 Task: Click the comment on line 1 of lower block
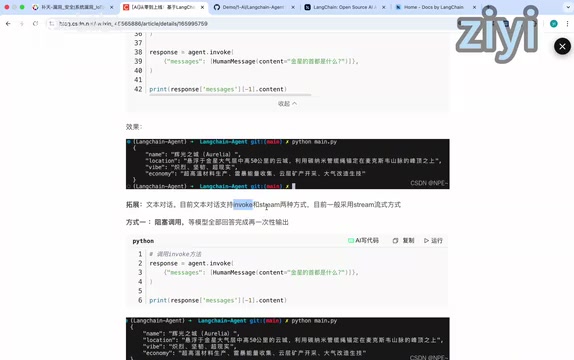(x=175, y=254)
